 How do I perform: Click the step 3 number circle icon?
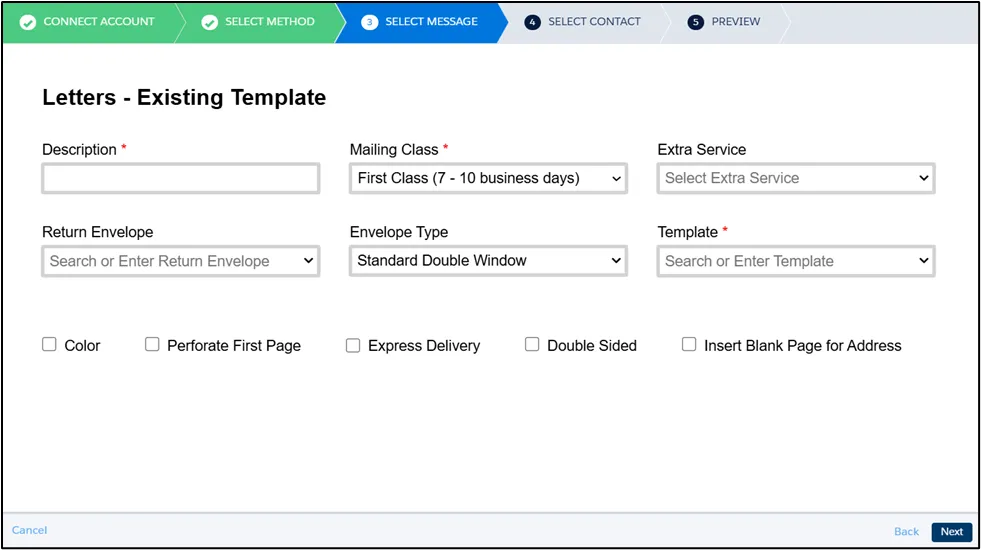click(x=369, y=22)
